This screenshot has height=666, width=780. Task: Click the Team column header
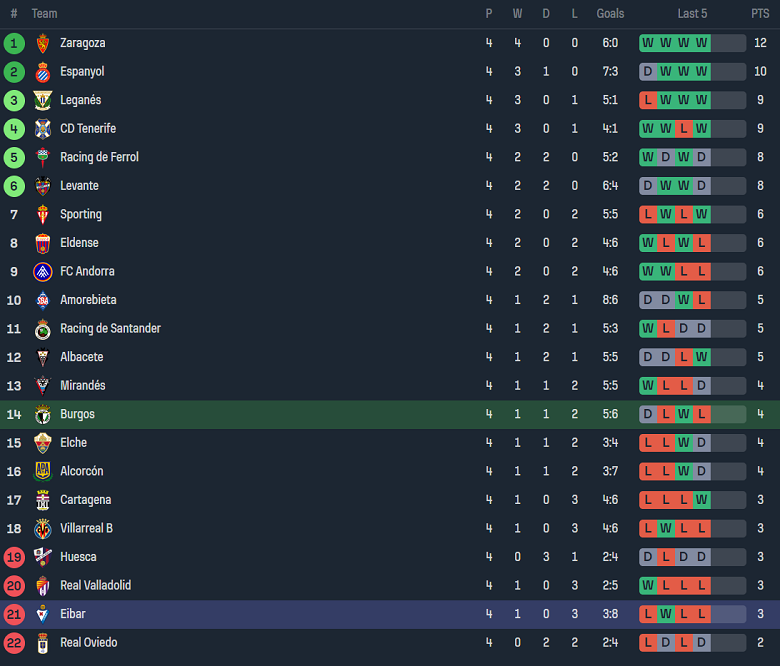44,14
